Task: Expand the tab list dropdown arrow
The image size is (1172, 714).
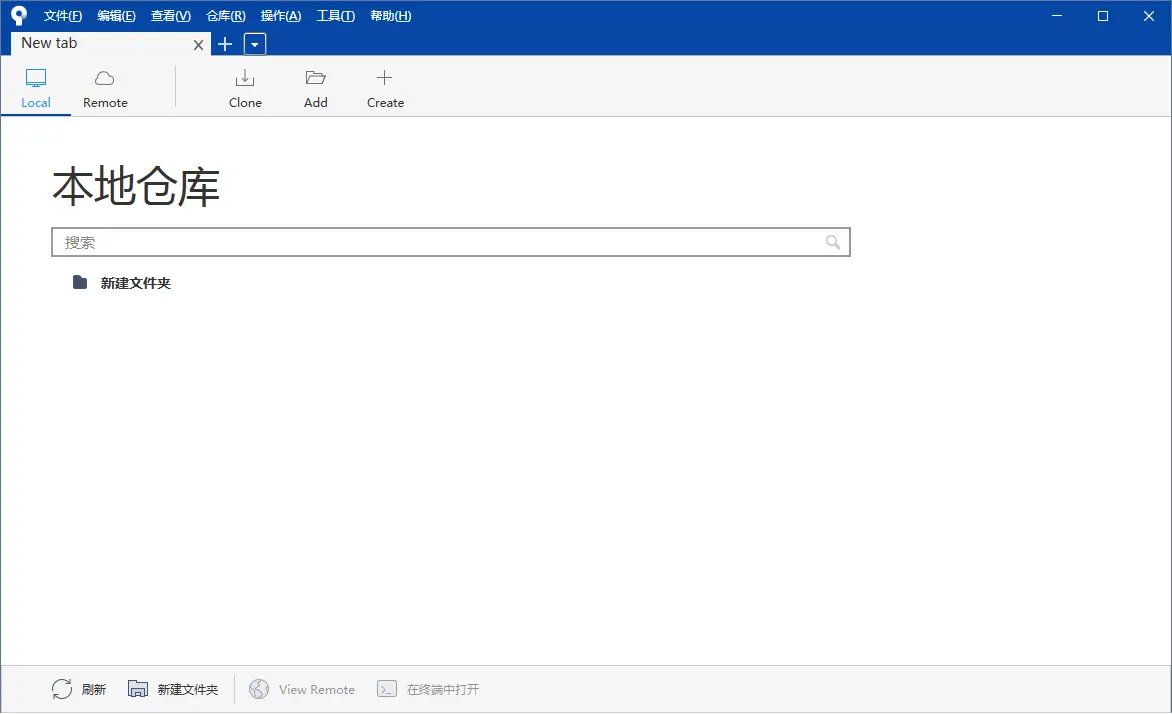Action: point(255,44)
